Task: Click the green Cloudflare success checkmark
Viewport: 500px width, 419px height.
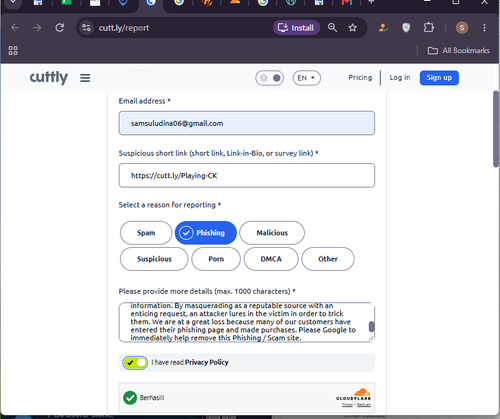Action: coord(130,397)
